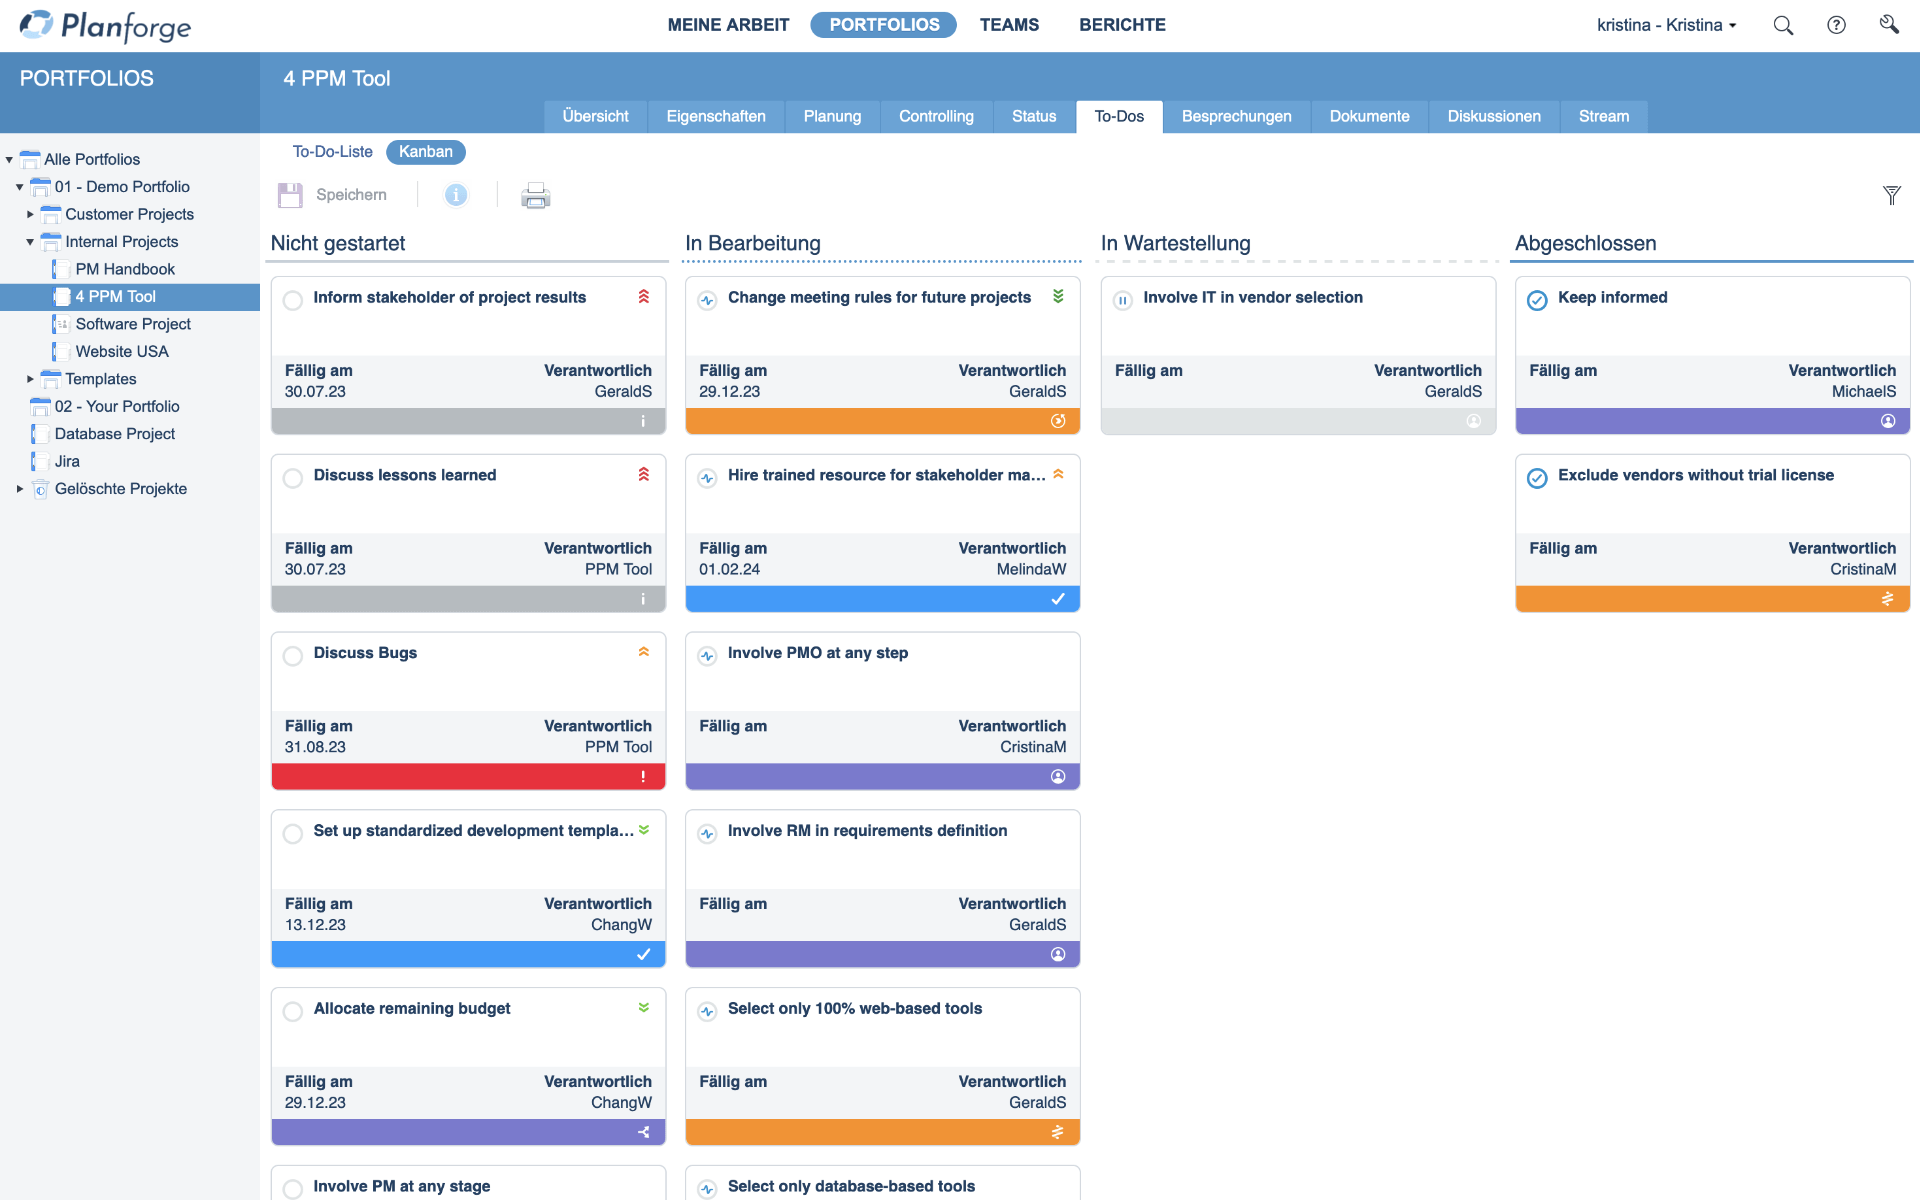Click the Planforge logo icon
The width and height of the screenshot is (1920, 1200).
pyautogui.click(x=37, y=24)
